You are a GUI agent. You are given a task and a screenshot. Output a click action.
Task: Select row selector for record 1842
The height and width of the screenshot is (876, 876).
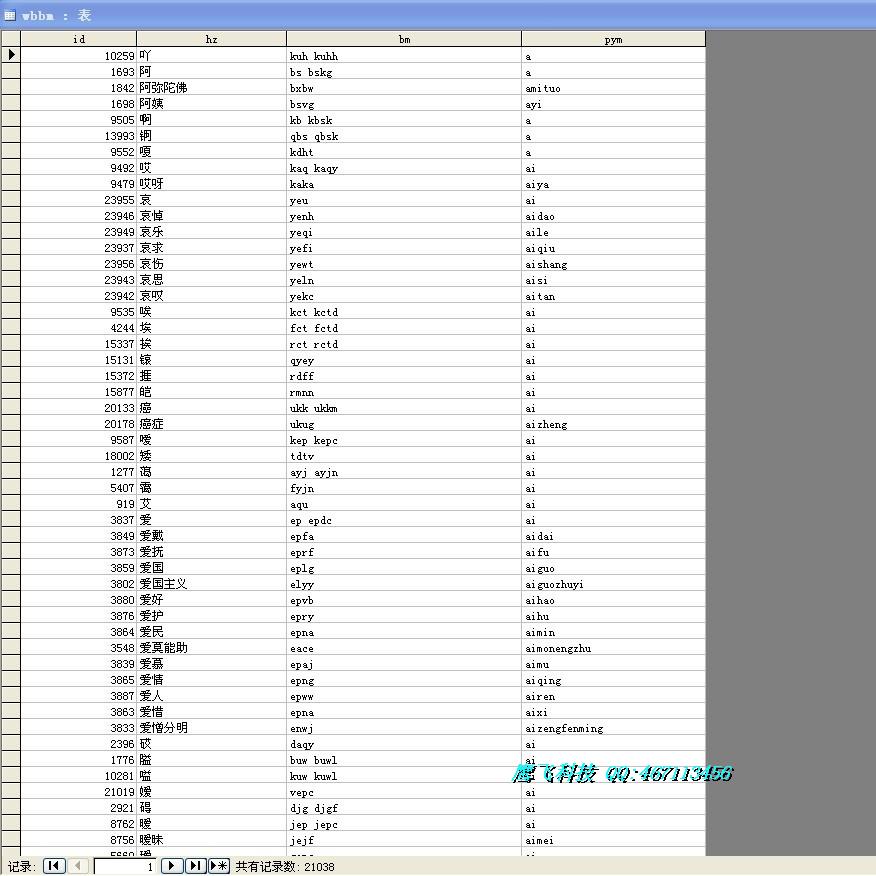(x=11, y=88)
